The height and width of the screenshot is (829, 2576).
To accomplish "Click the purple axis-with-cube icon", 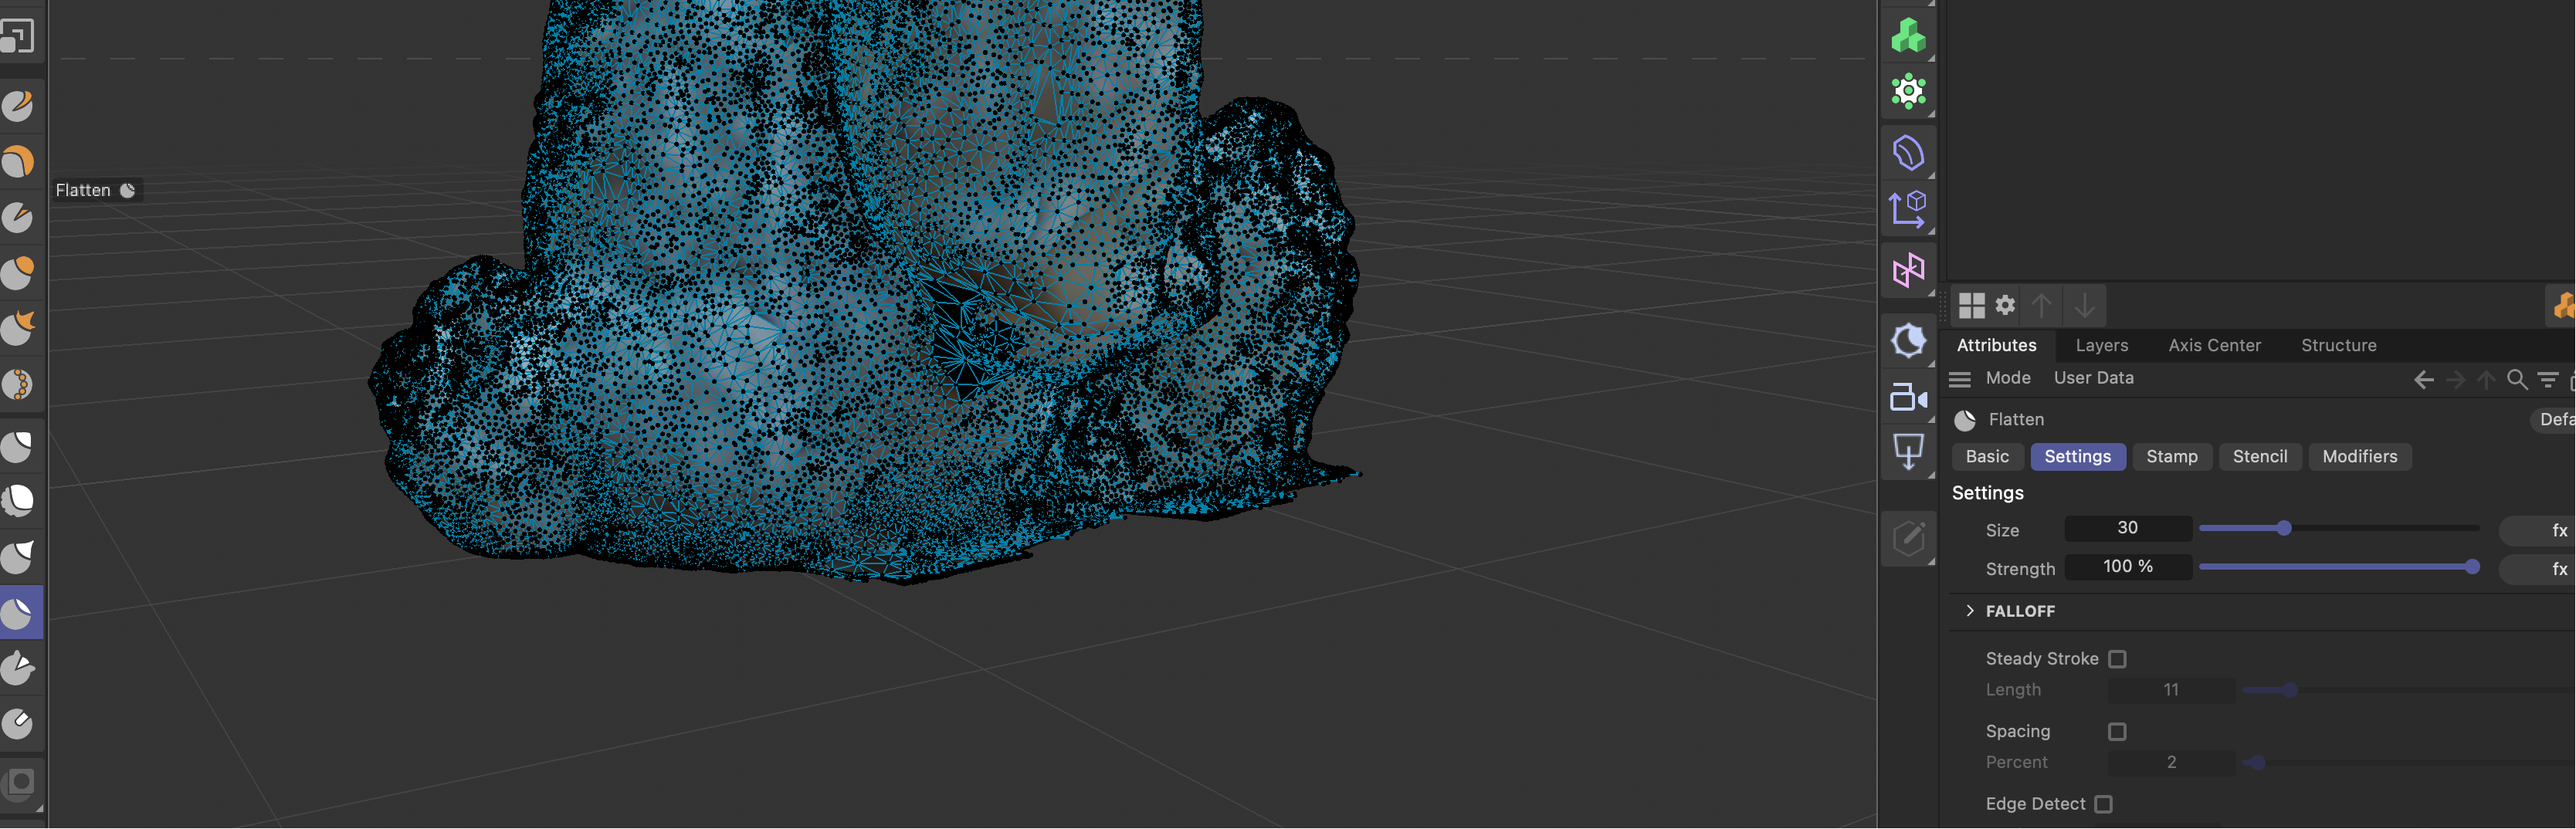I will tap(1907, 210).
